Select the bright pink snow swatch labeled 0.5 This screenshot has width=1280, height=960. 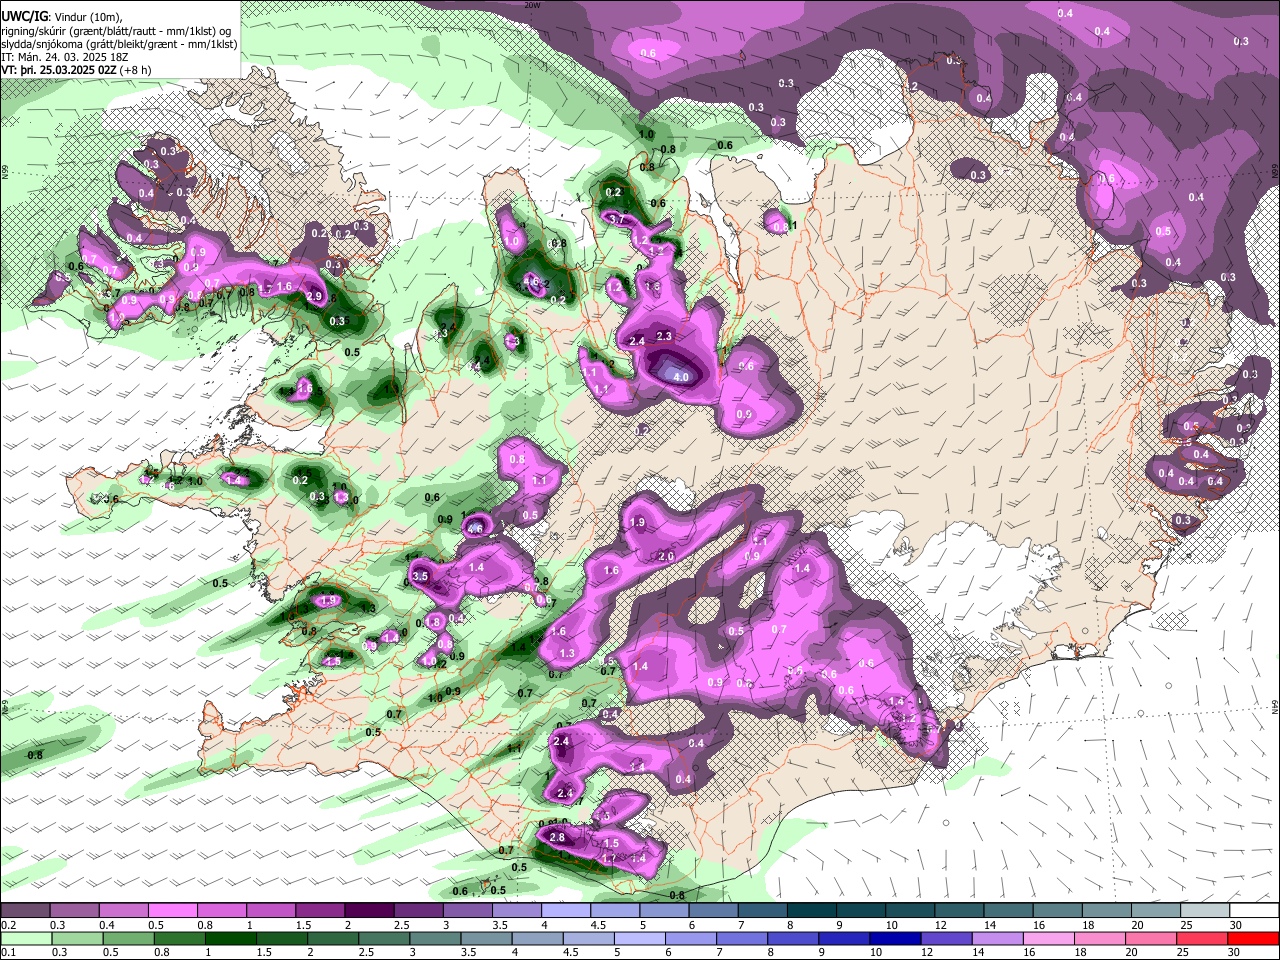172,911
